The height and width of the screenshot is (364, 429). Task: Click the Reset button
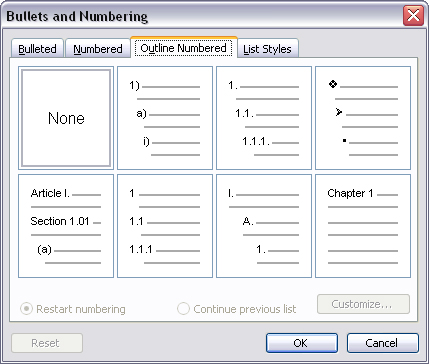[x=47, y=343]
